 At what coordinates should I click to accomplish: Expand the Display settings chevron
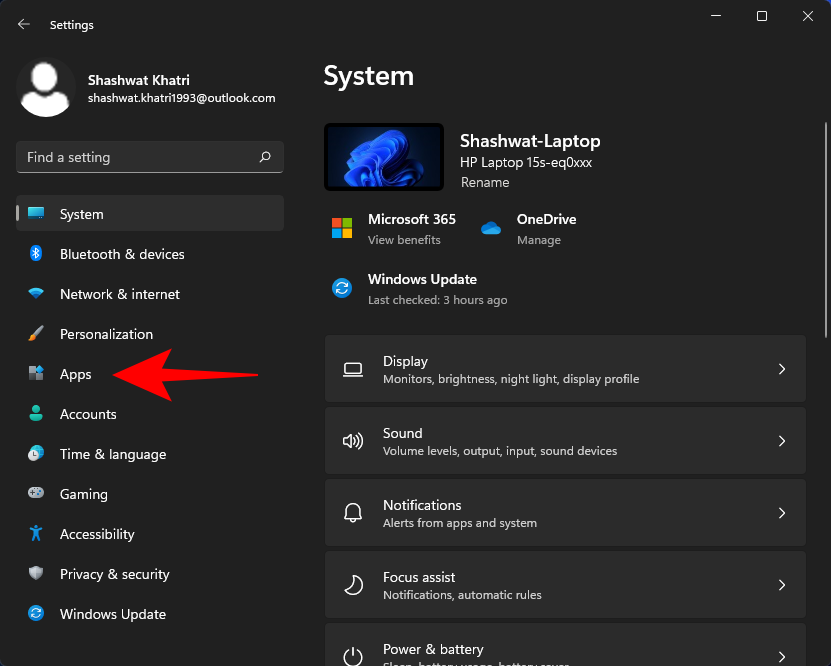pos(782,369)
